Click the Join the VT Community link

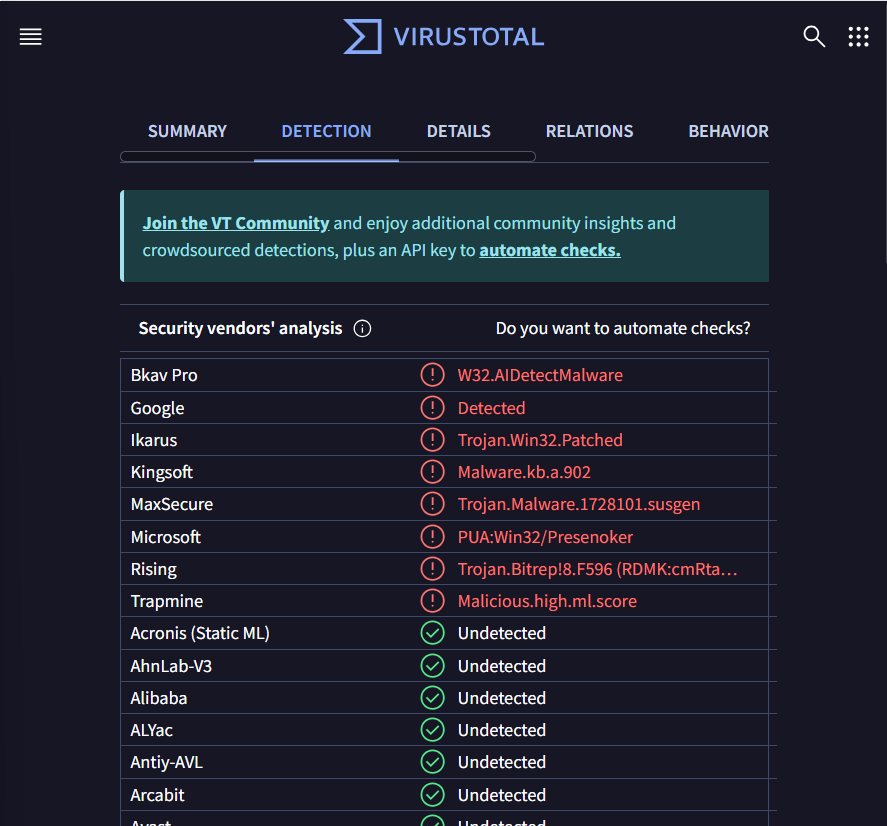coord(236,223)
